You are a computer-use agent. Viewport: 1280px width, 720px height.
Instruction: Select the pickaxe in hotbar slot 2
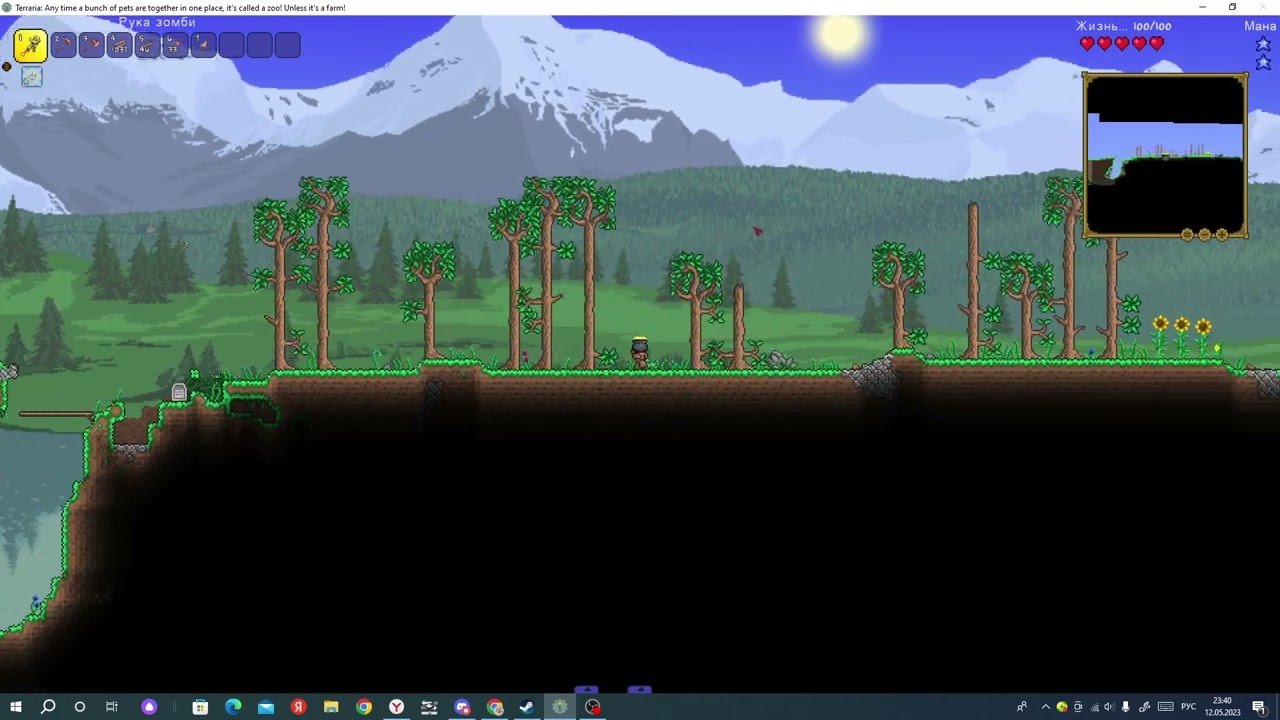63,45
